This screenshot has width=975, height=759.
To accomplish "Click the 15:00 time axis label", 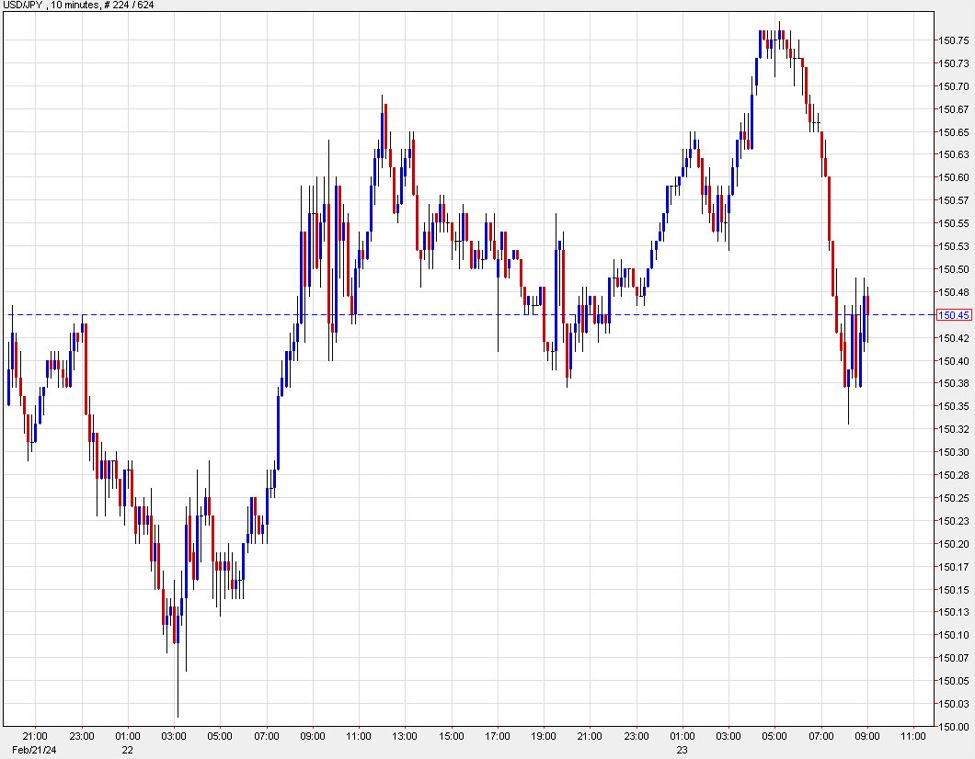I will [451, 736].
